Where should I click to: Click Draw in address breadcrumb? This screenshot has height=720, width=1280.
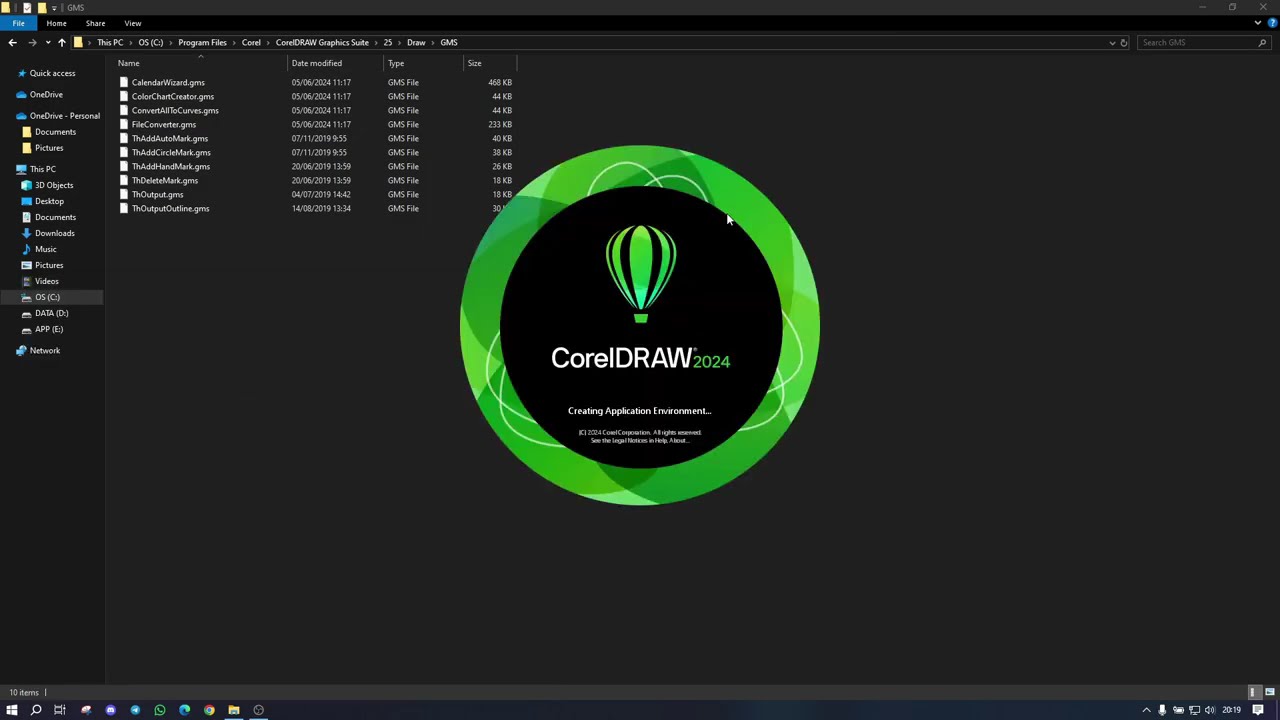(416, 42)
